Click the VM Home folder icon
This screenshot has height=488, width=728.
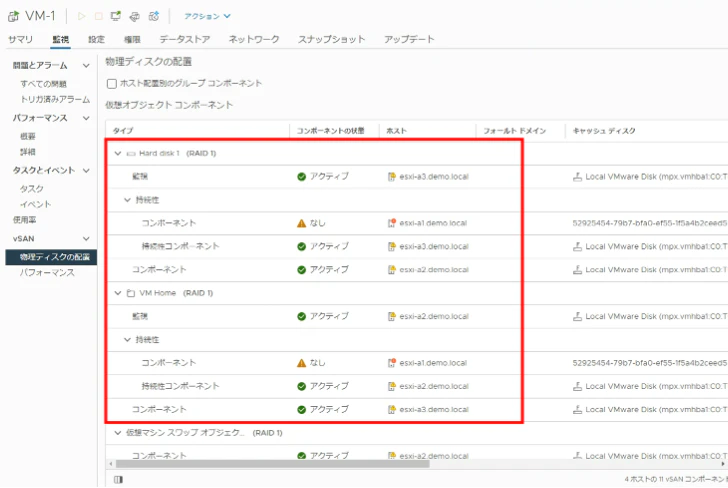[x=131, y=293]
